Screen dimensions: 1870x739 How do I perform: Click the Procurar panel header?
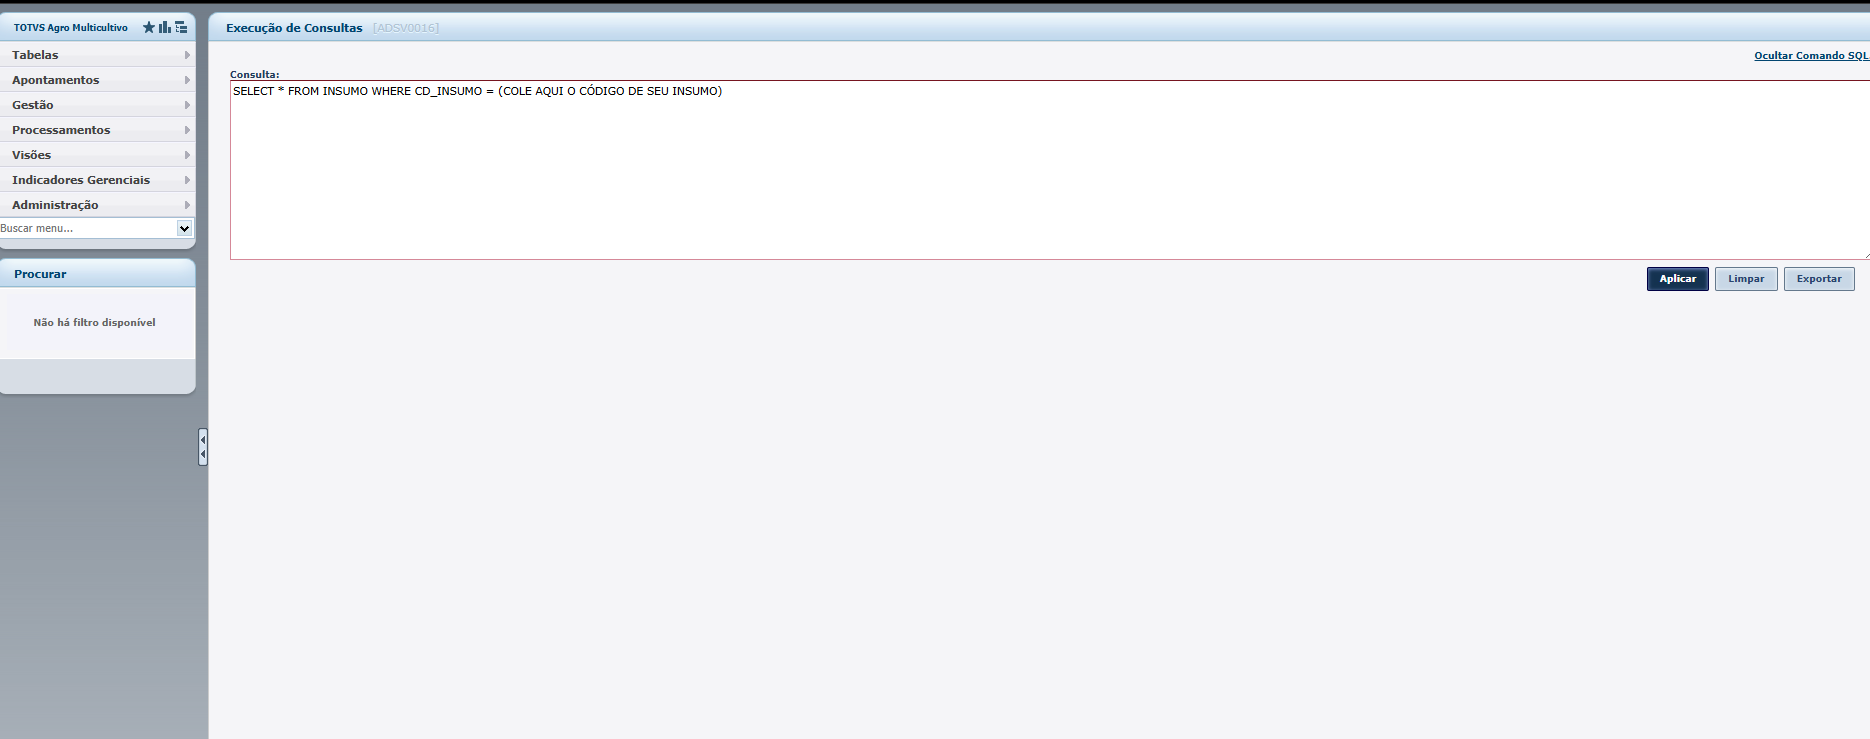(x=98, y=274)
